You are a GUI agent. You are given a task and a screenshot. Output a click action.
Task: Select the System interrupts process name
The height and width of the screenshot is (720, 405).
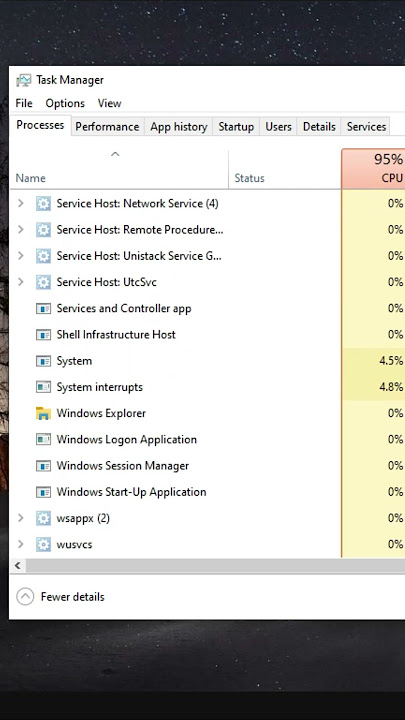tap(99, 387)
